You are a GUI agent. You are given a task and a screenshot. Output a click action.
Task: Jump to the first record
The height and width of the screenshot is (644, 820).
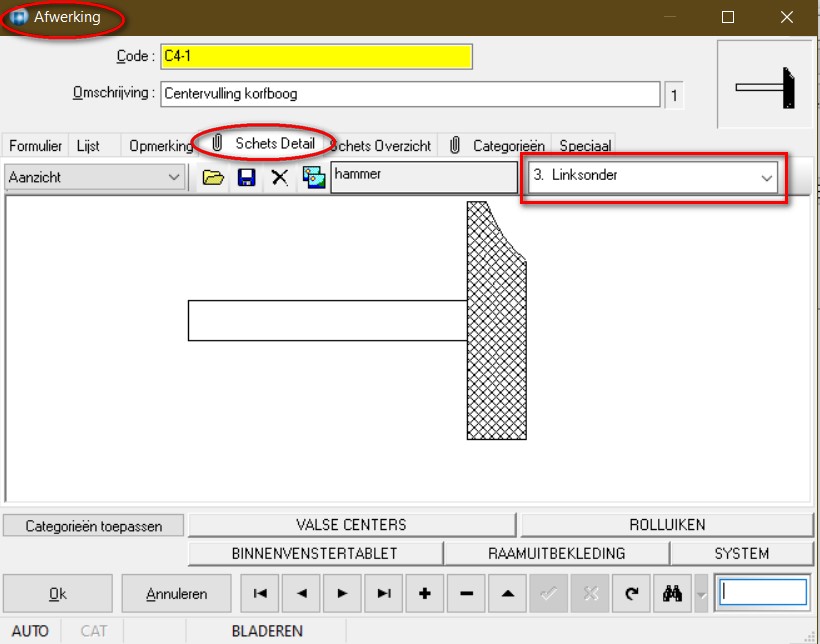point(260,593)
